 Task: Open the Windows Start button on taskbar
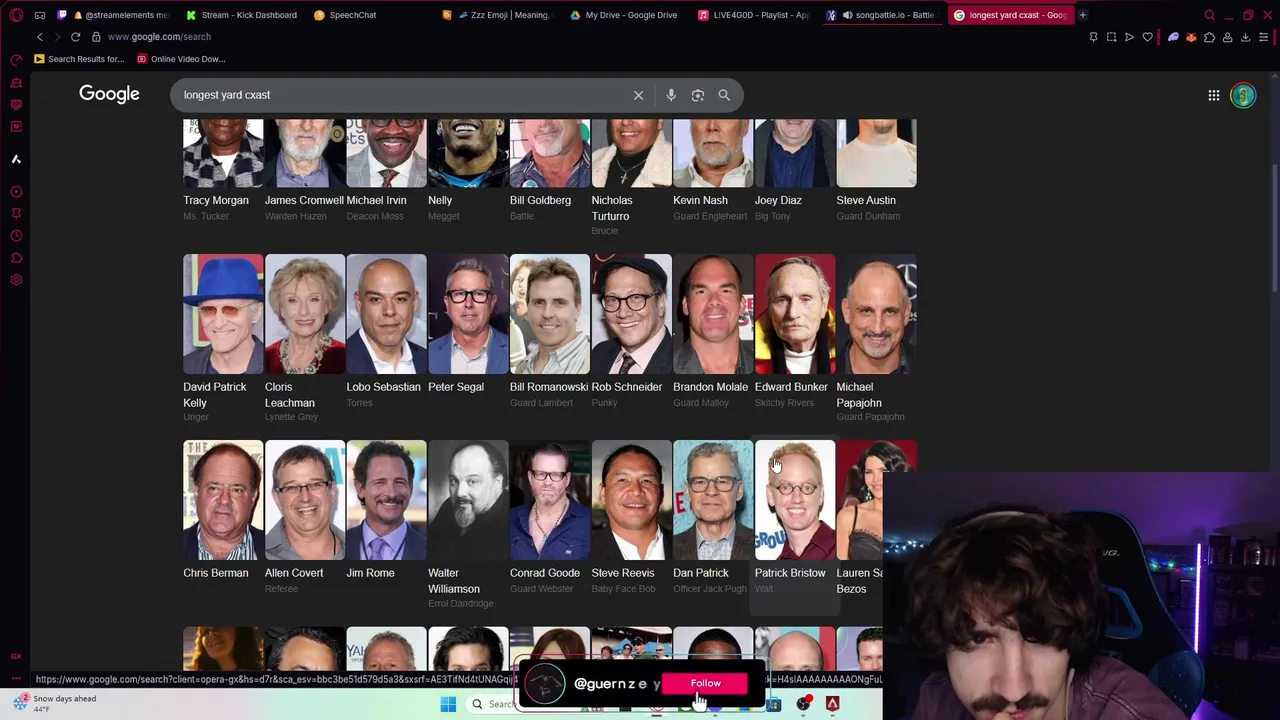click(x=448, y=704)
